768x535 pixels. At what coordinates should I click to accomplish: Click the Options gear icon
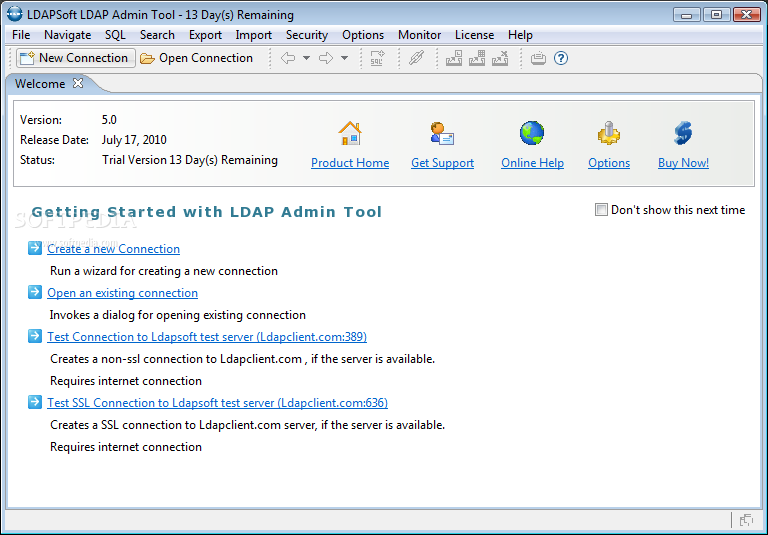tap(609, 133)
